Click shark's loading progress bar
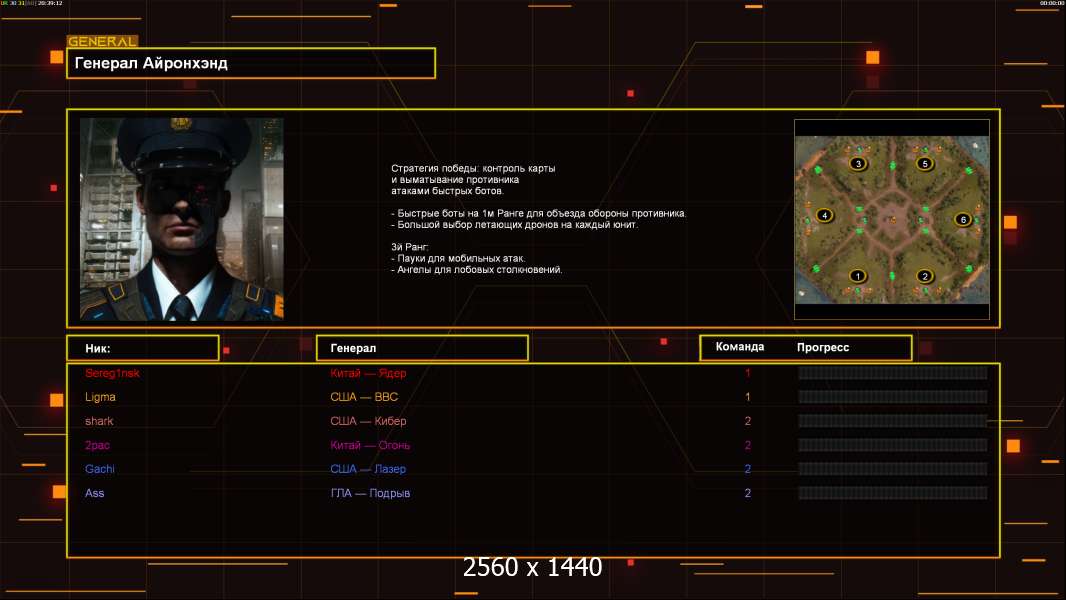The image size is (1066, 600). (x=893, y=421)
